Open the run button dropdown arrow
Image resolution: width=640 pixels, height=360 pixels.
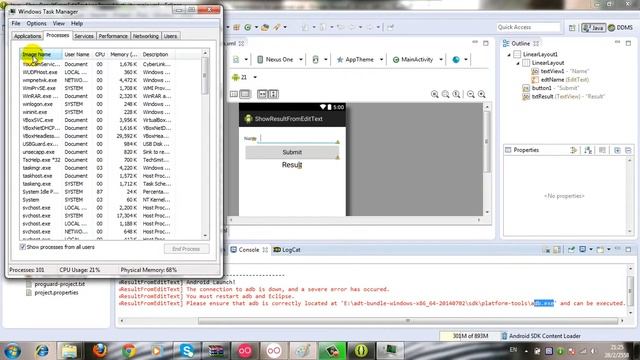coord(256,27)
